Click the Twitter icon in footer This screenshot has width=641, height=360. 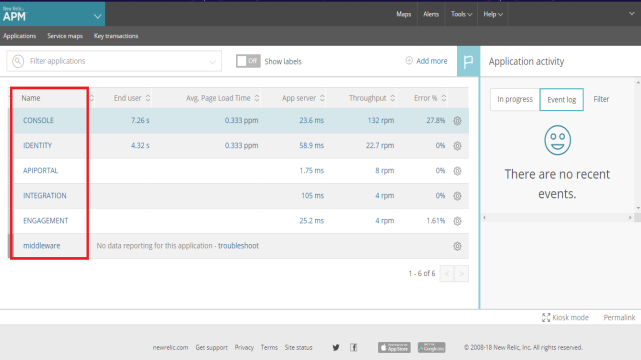click(336, 347)
